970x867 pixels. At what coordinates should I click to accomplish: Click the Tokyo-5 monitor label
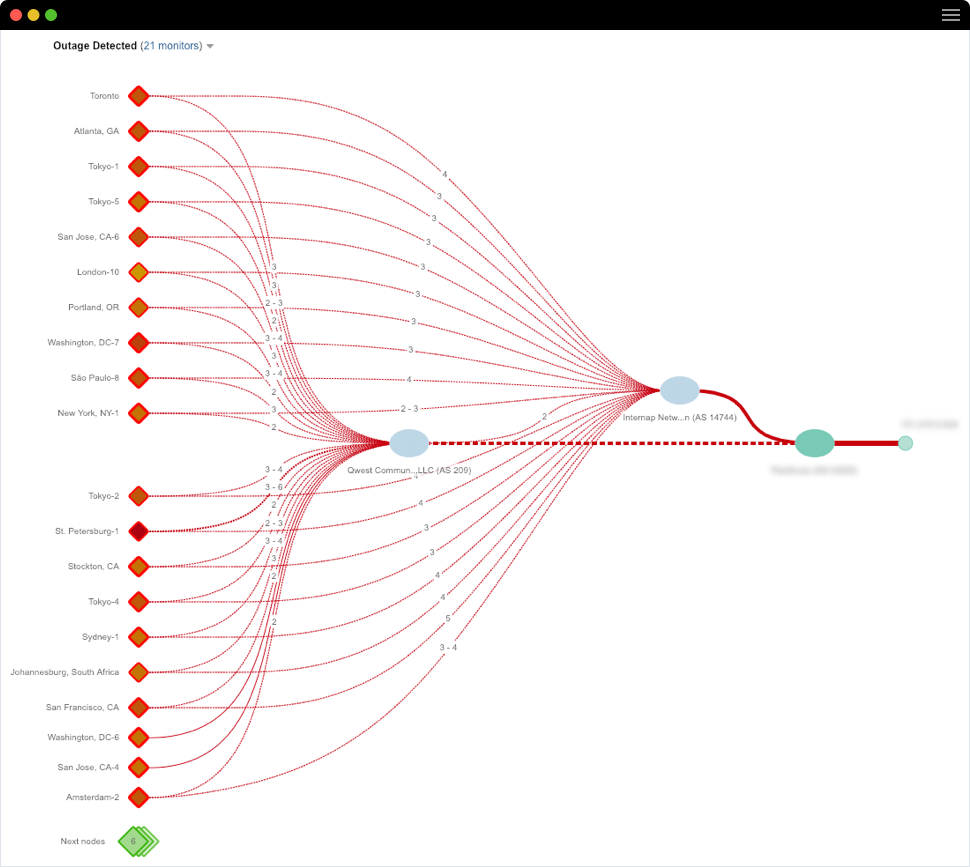tap(103, 201)
